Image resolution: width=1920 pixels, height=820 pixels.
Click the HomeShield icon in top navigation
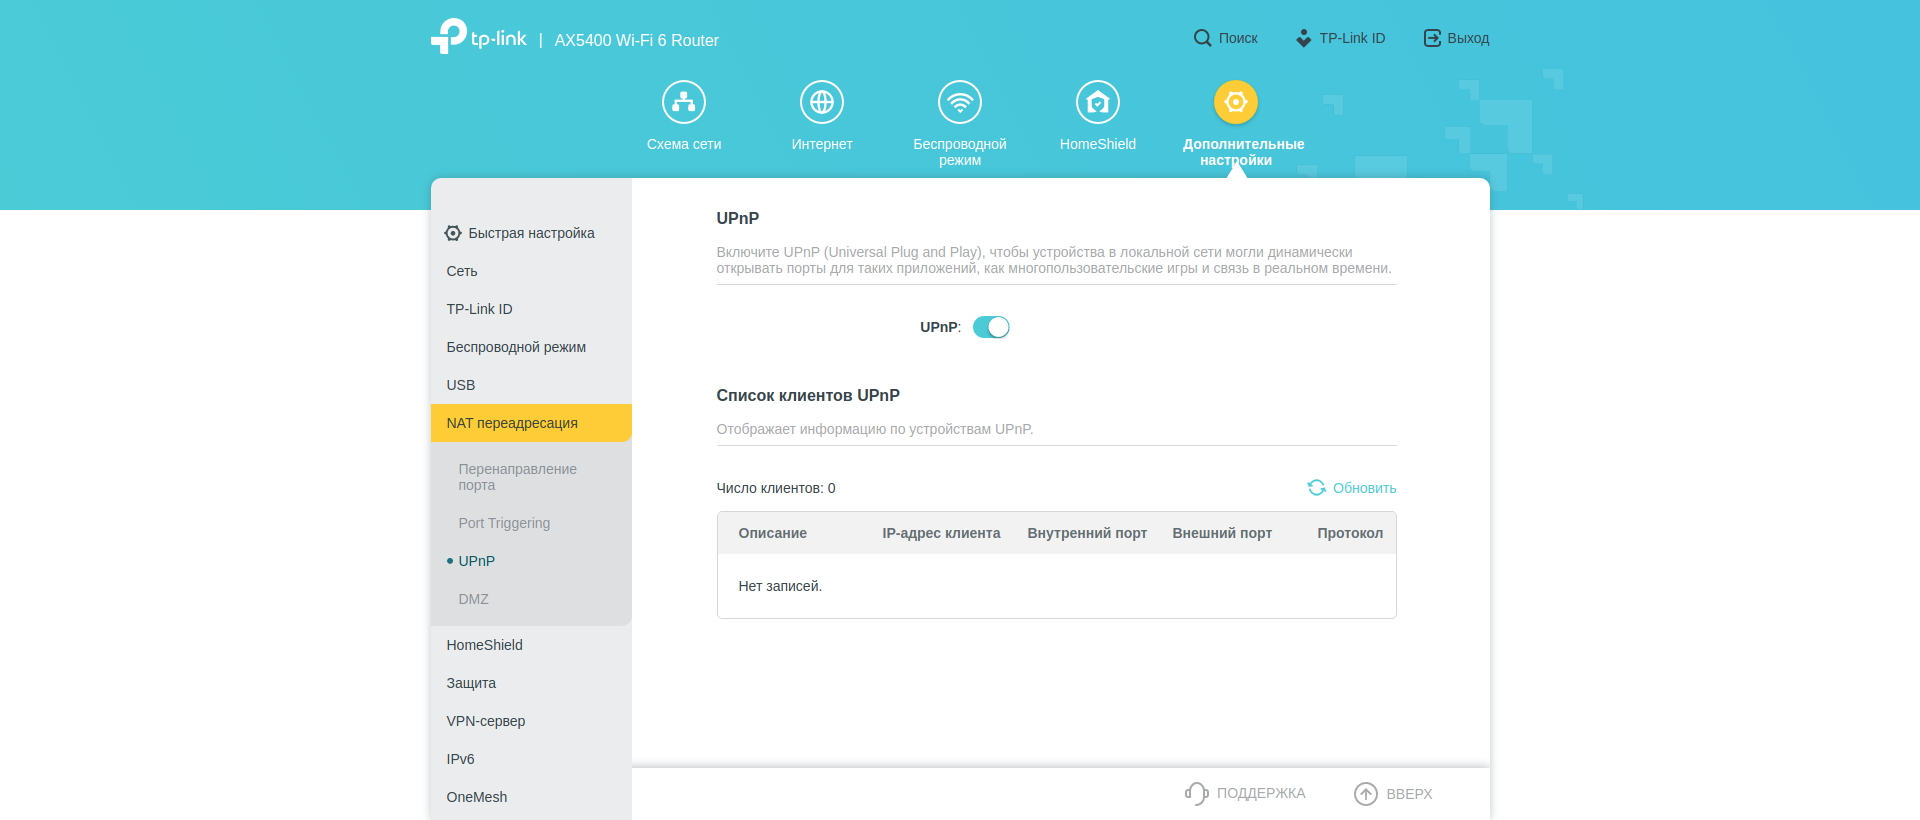(x=1097, y=102)
